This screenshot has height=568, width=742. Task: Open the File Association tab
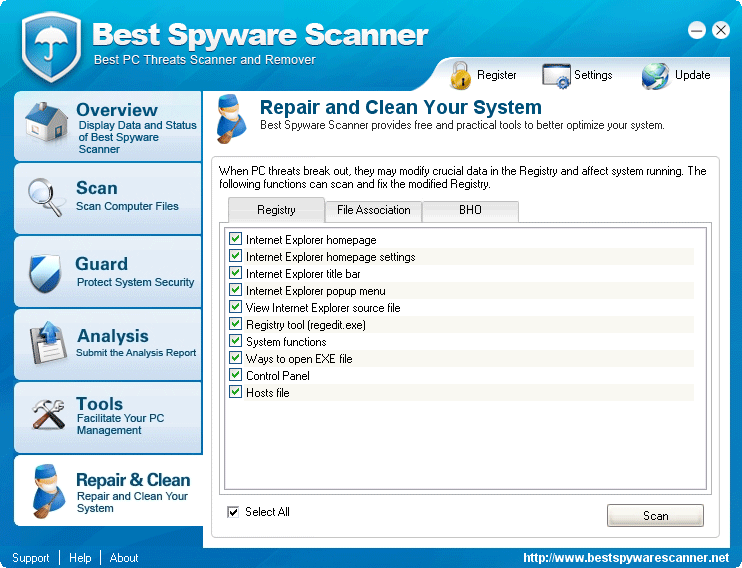(x=373, y=211)
